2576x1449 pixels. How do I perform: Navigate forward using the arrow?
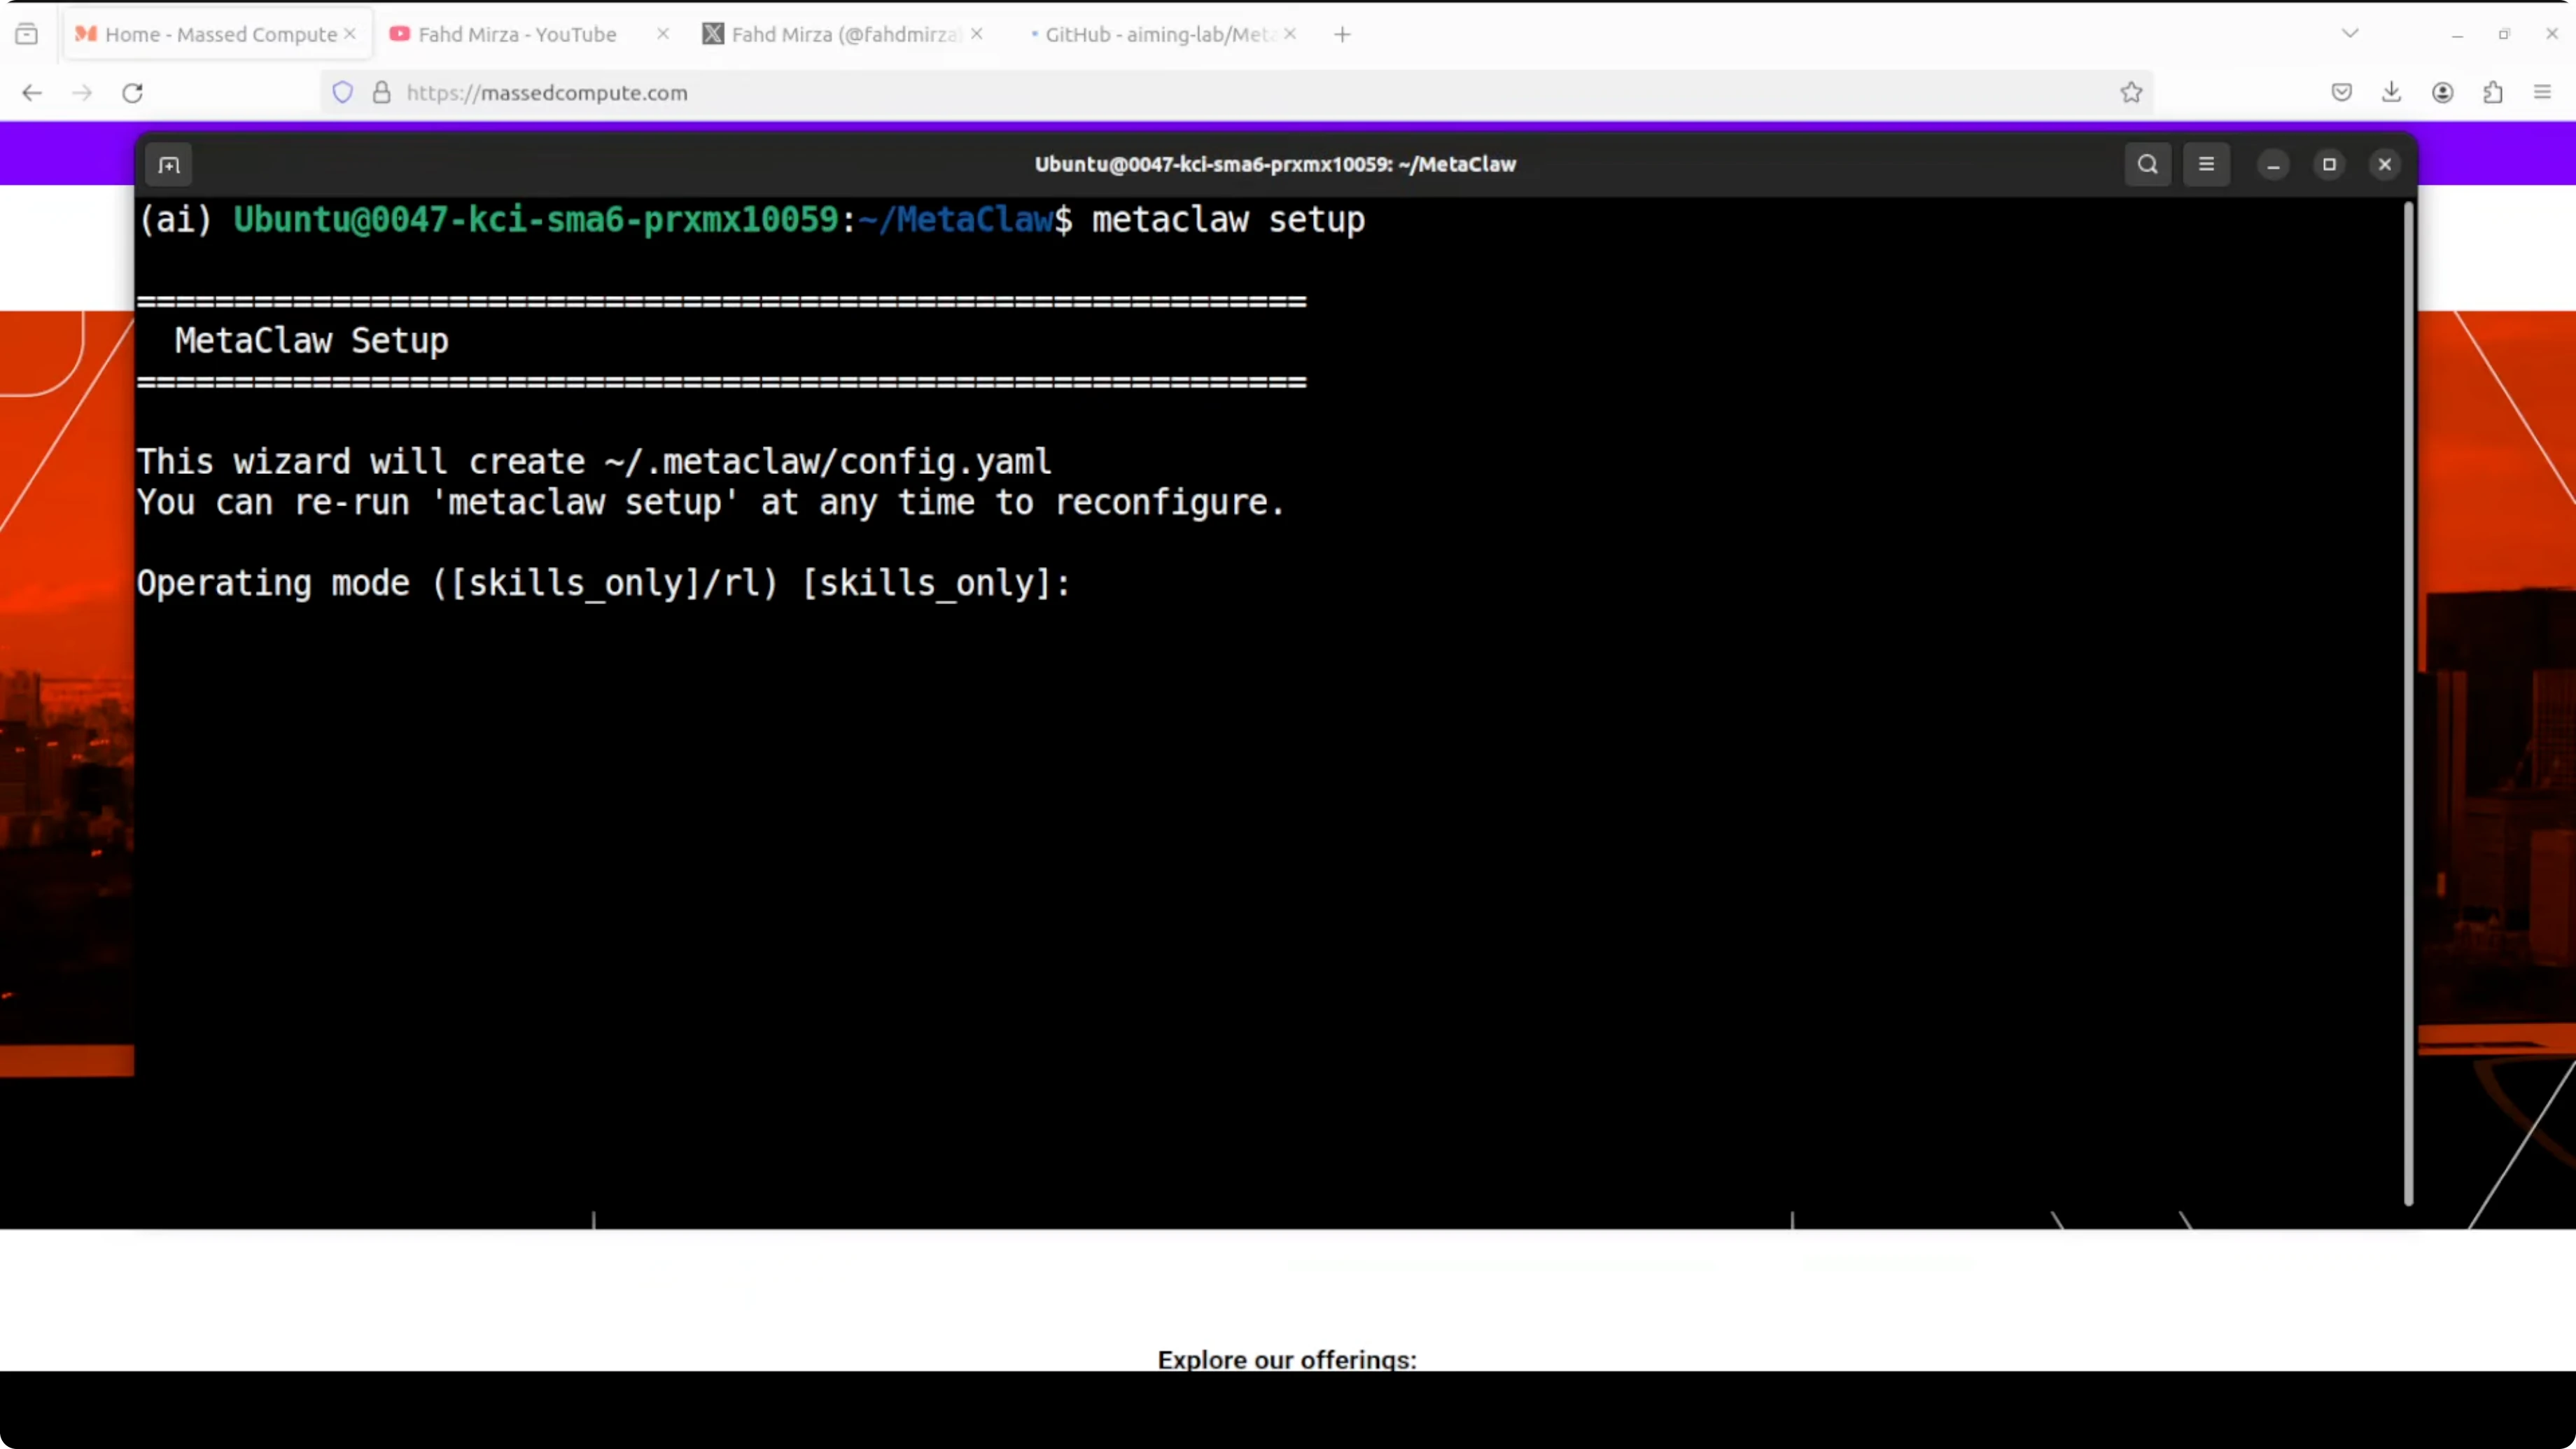tap(81, 92)
